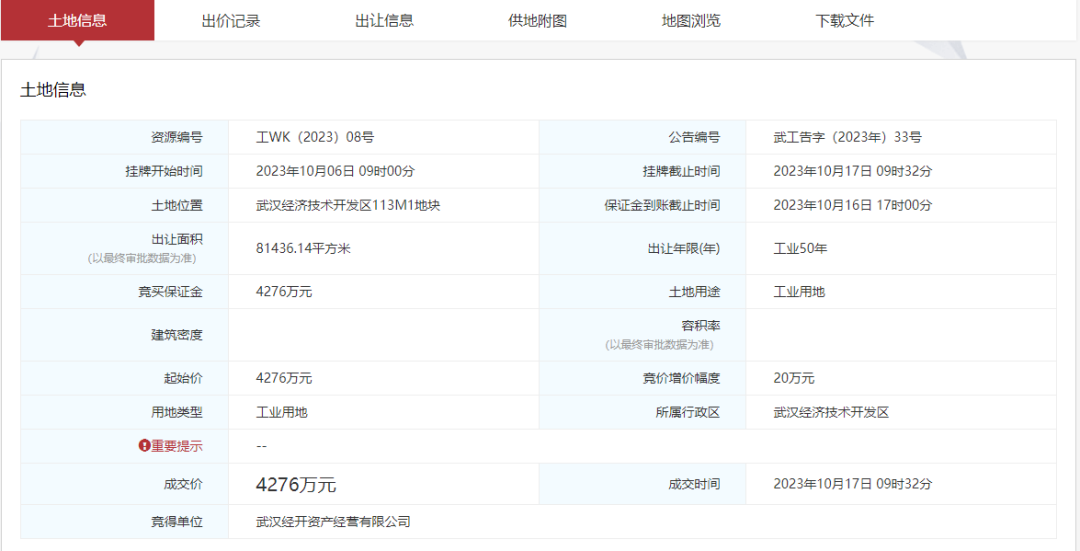Click the 竞买保证金 label
This screenshot has width=1080, height=551.
point(171,292)
